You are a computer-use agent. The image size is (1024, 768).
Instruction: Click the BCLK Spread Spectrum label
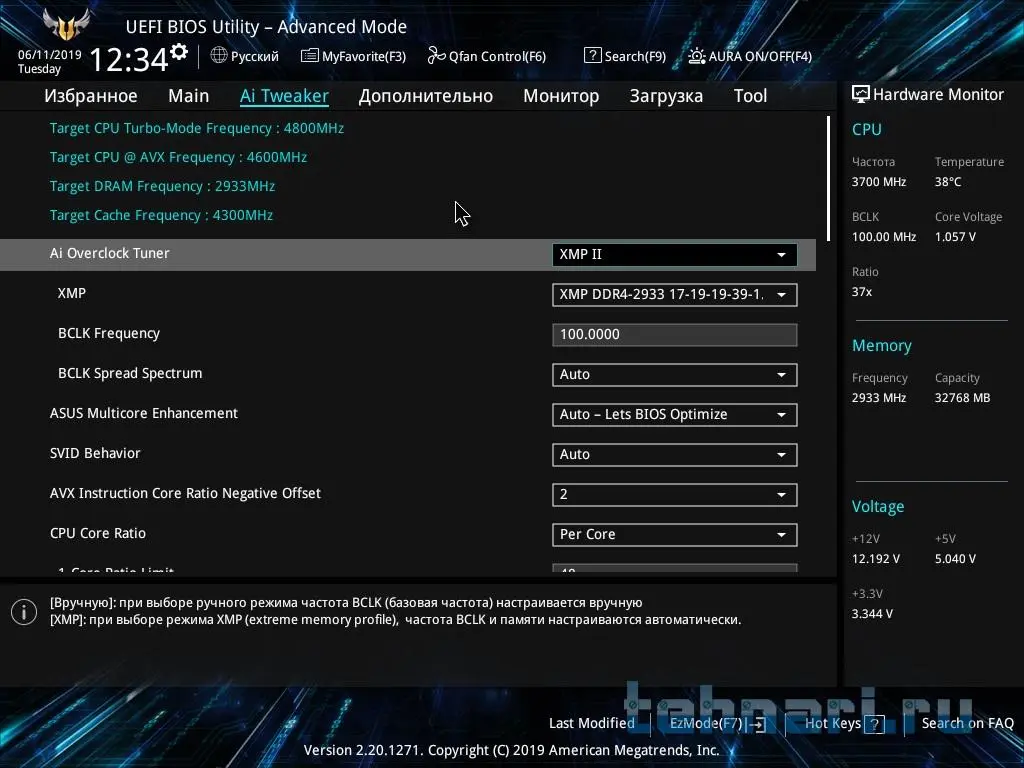130,374
